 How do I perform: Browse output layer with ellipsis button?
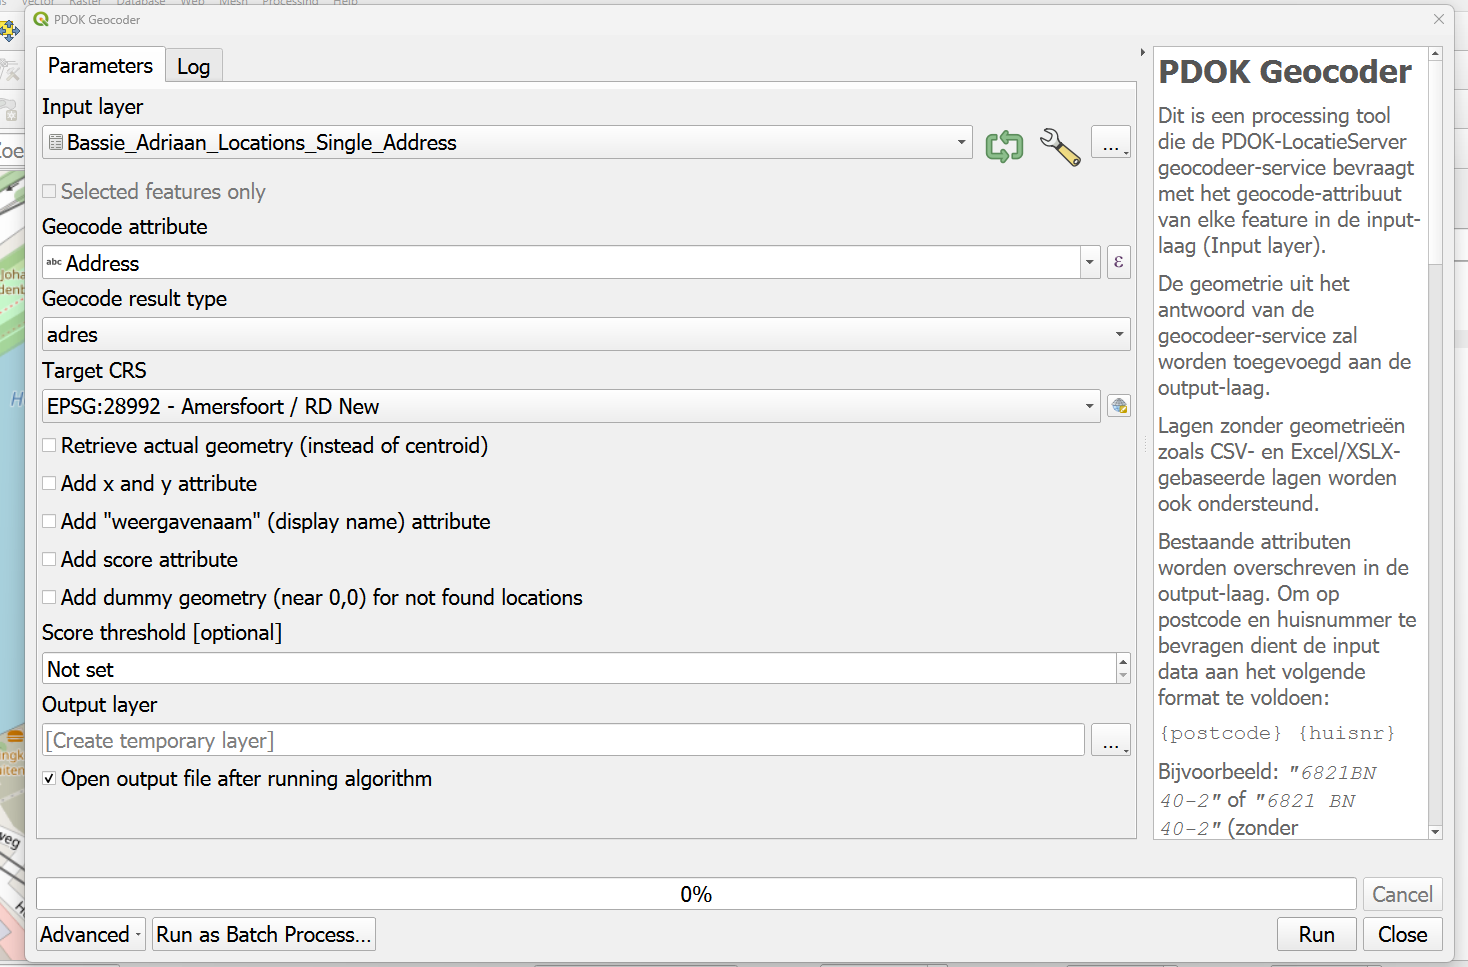pyautogui.click(x=1111, y=740)
